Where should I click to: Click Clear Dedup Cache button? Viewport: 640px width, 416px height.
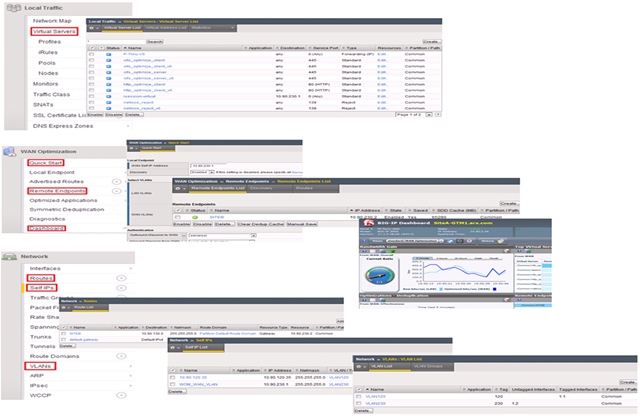pos(261,225)
